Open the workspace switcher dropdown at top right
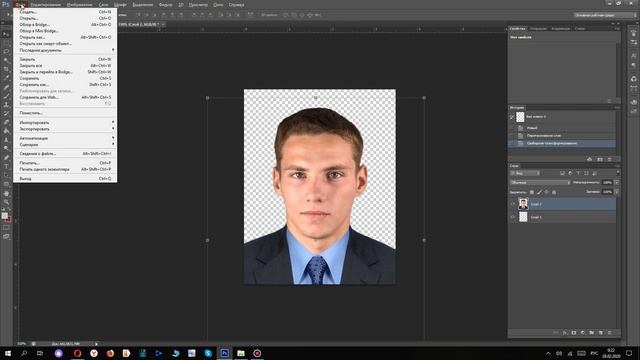Viewport: 640px width, 360px height. click(605, 15)
